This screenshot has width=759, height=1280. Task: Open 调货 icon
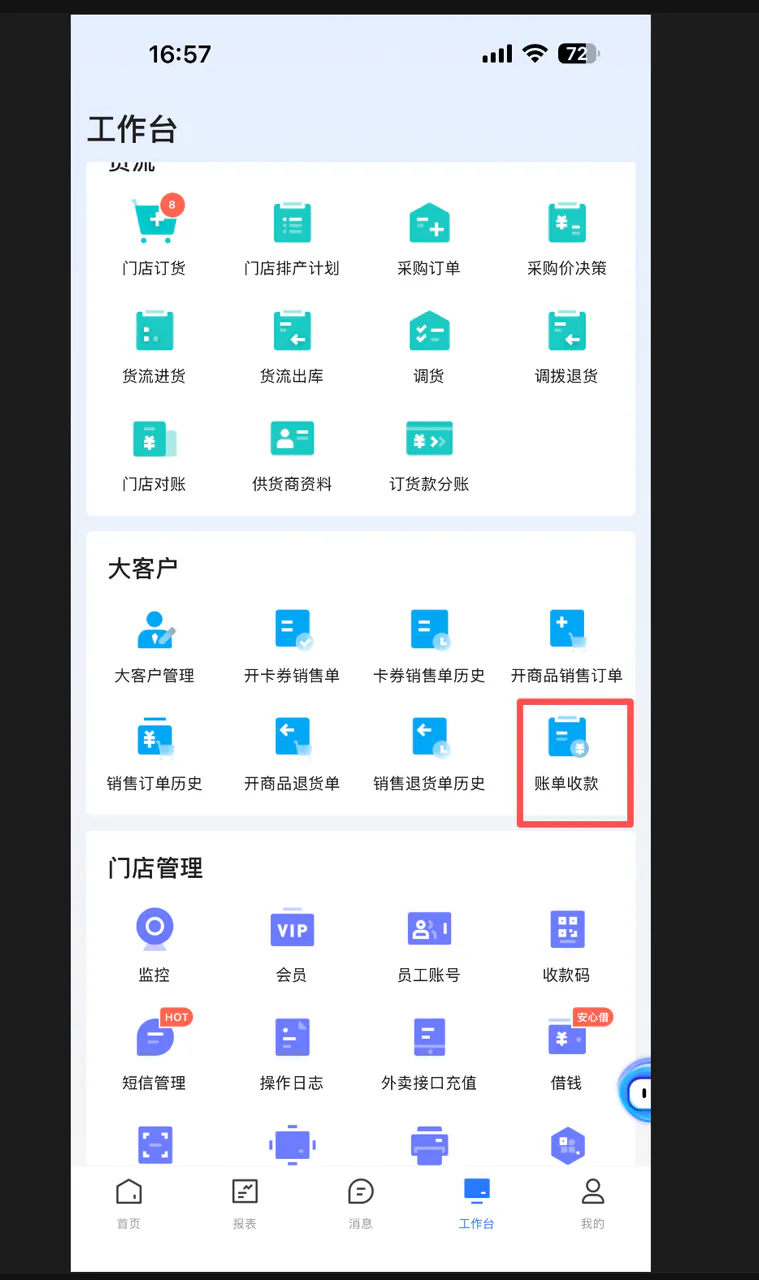click(429, 330)
